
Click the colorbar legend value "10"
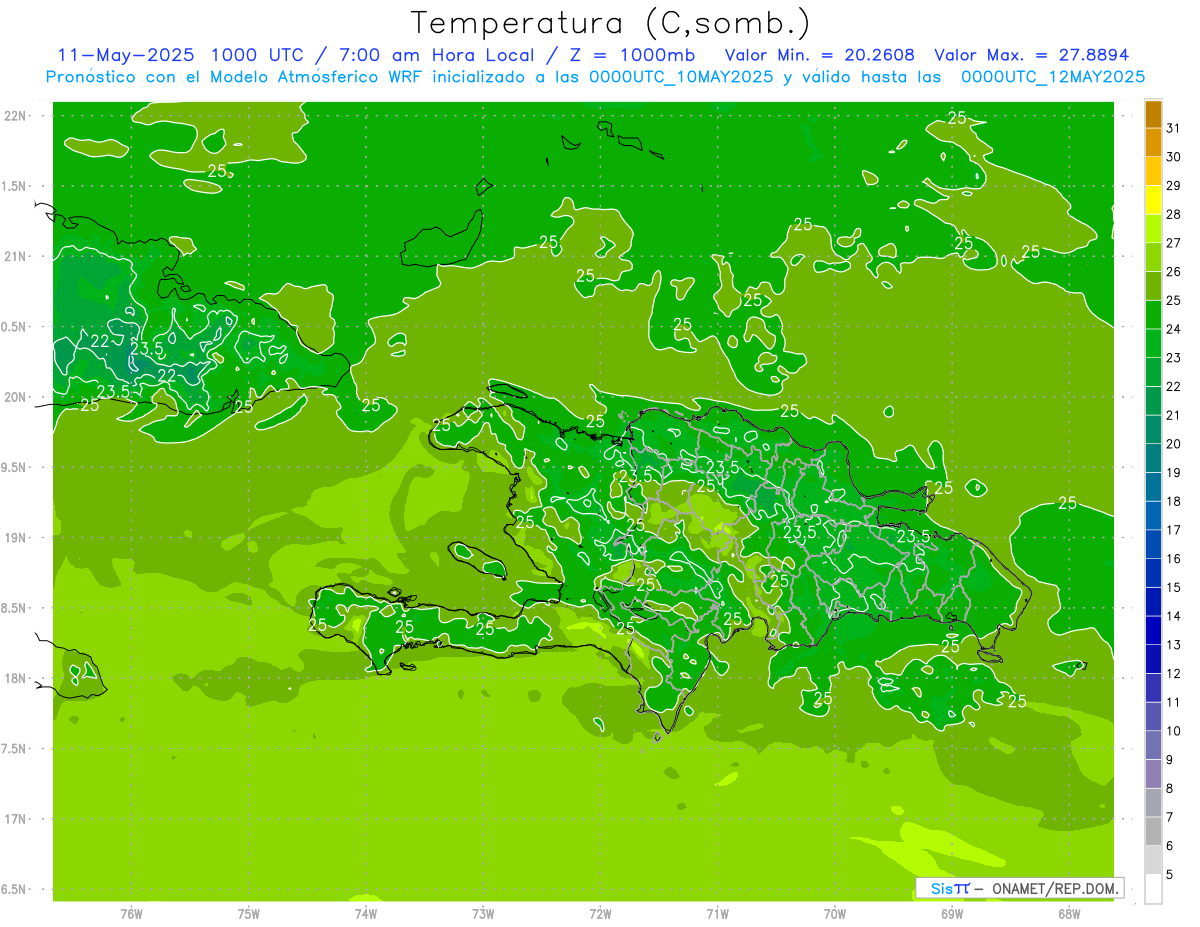tap(1173, 731)
